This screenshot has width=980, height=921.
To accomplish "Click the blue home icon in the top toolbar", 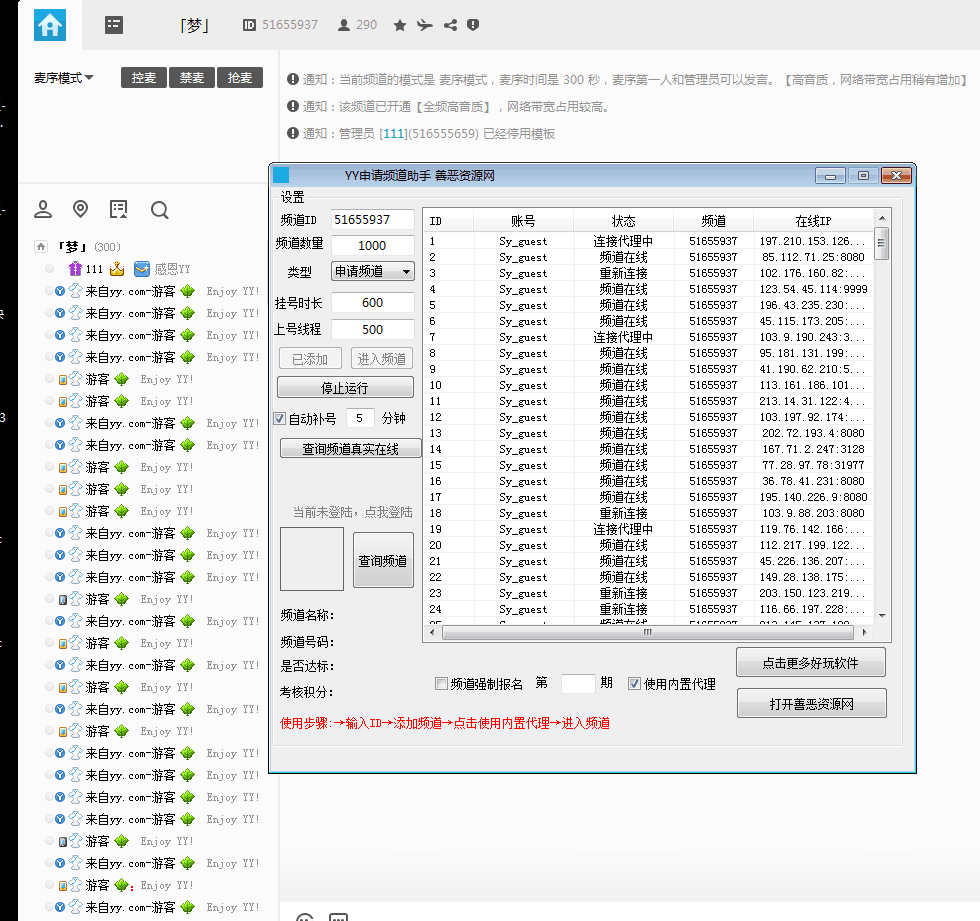I will point(48,24).
